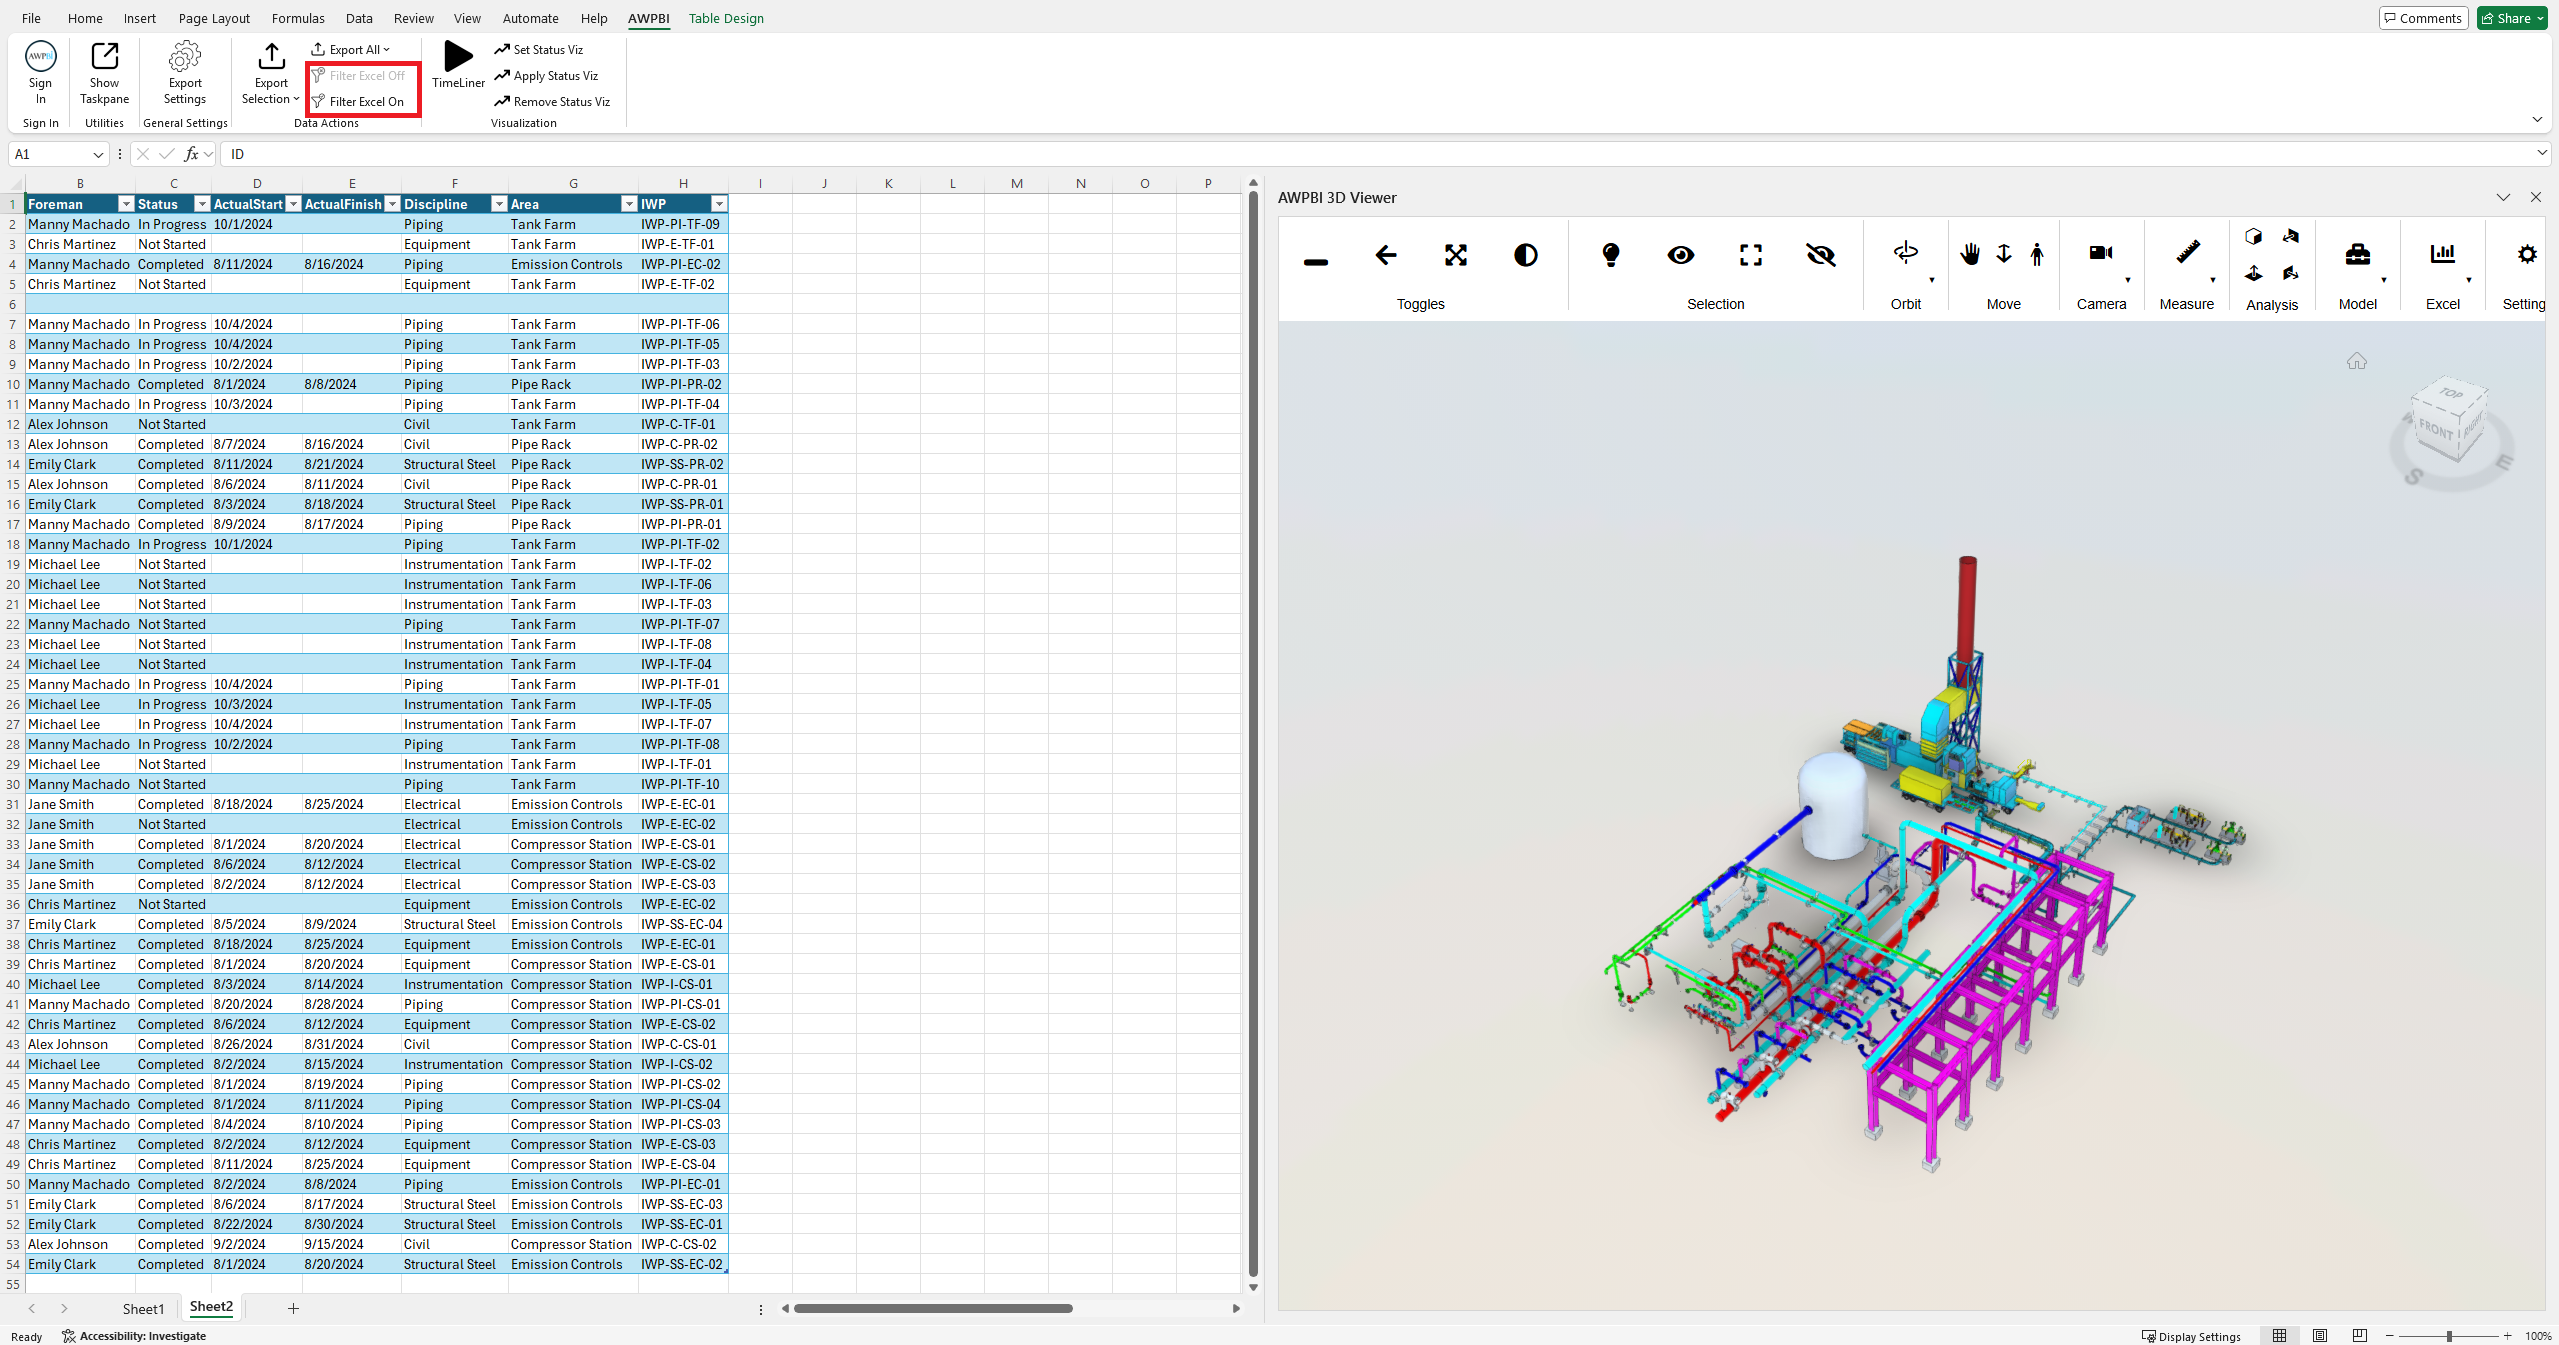Click the top-right section plane icon in Analysis

tap(2291, 237)
